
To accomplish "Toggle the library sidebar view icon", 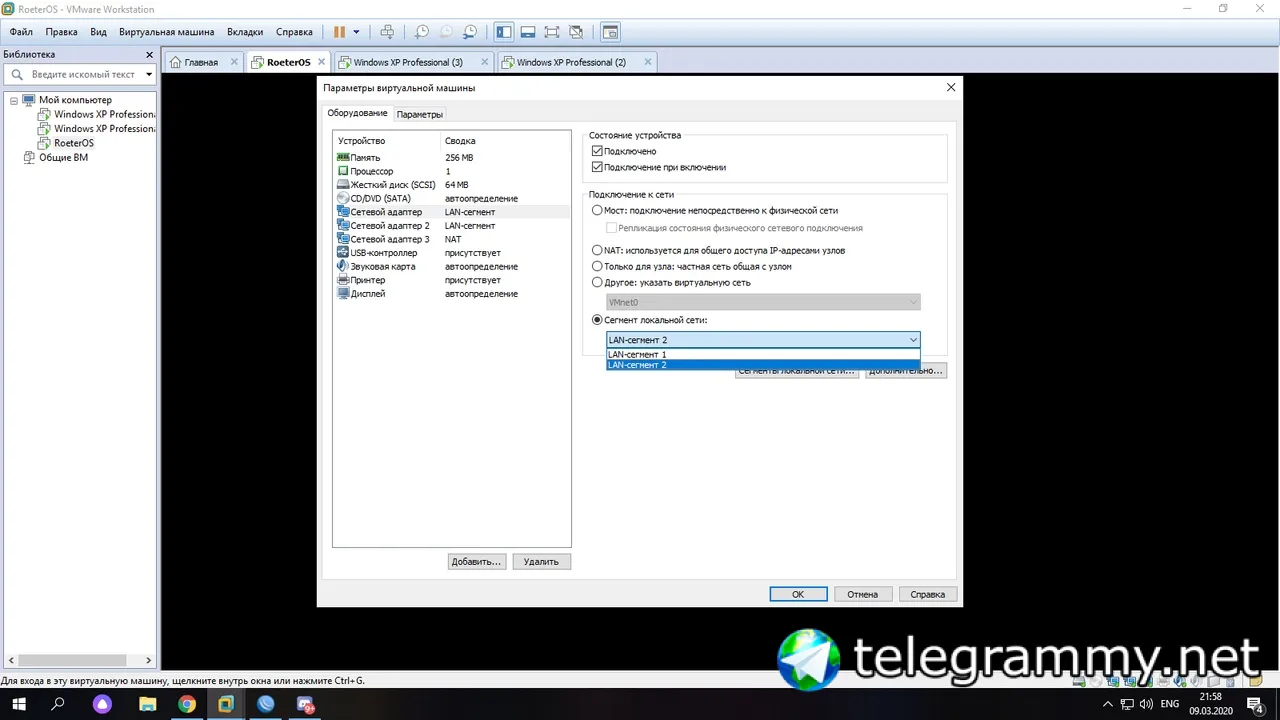I will tap(504, 32).
